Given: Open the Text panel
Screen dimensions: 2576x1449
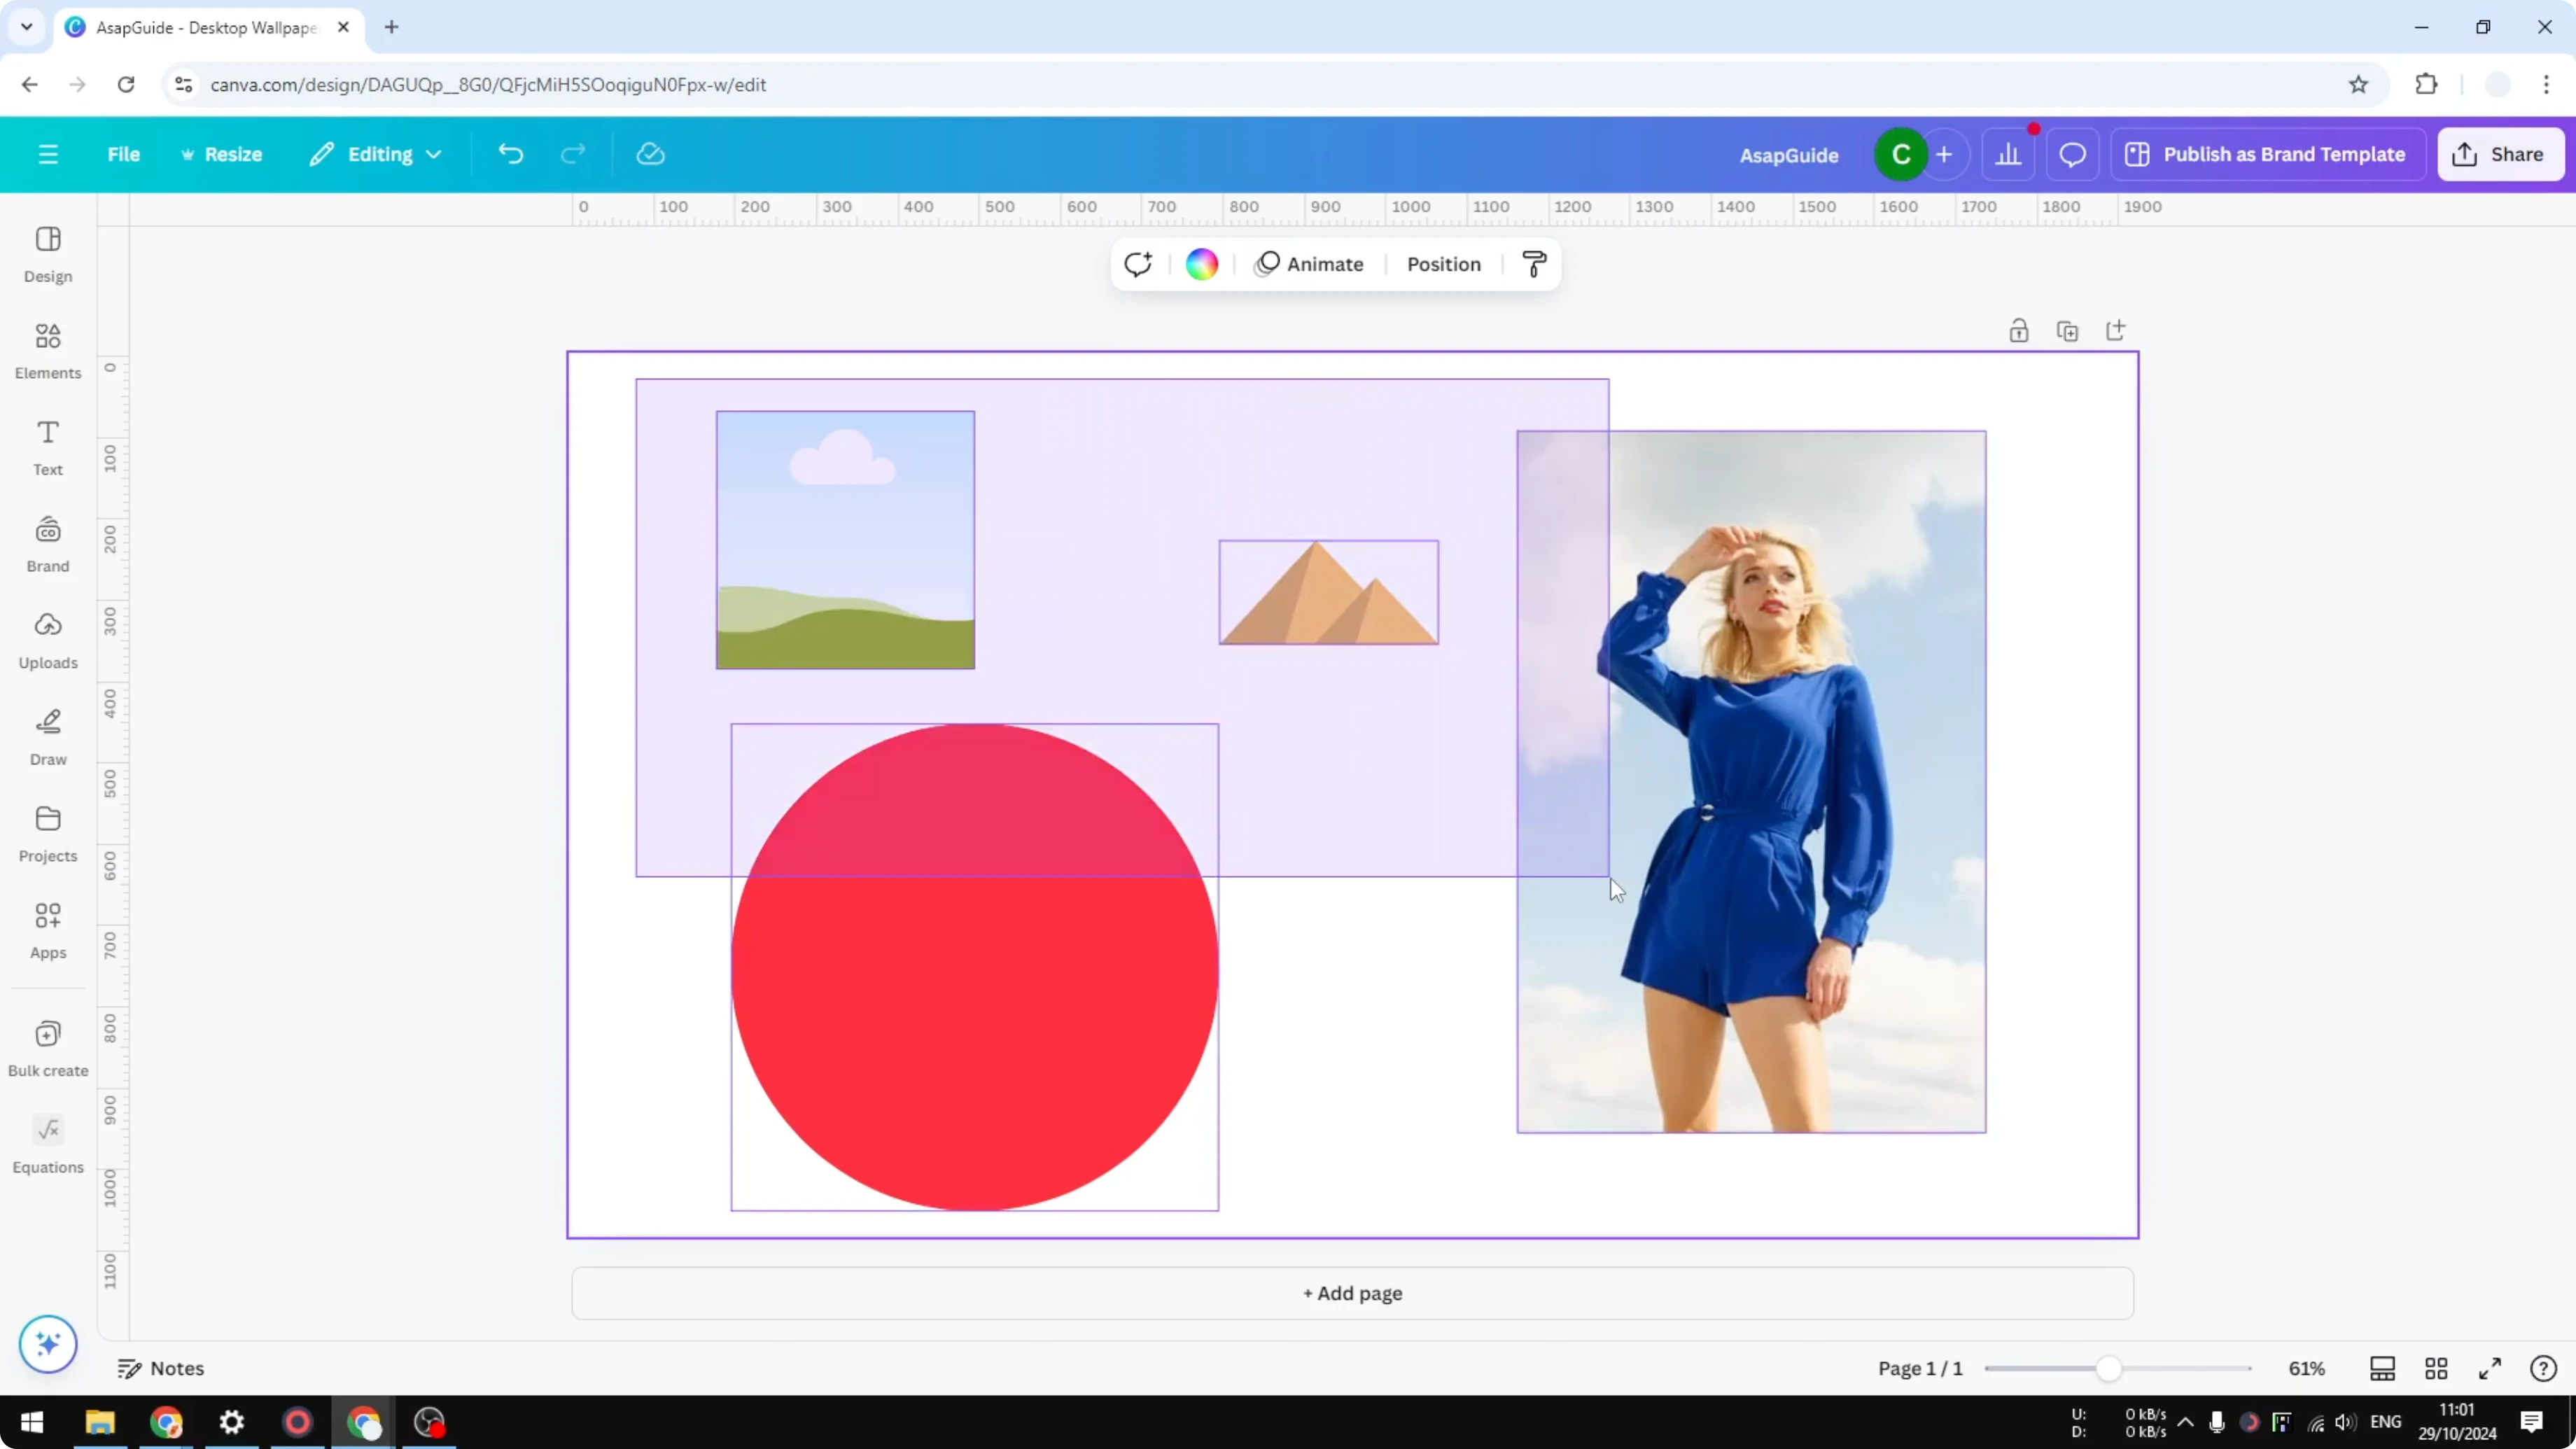Looking at the screenshot, I should click(47, 446).
